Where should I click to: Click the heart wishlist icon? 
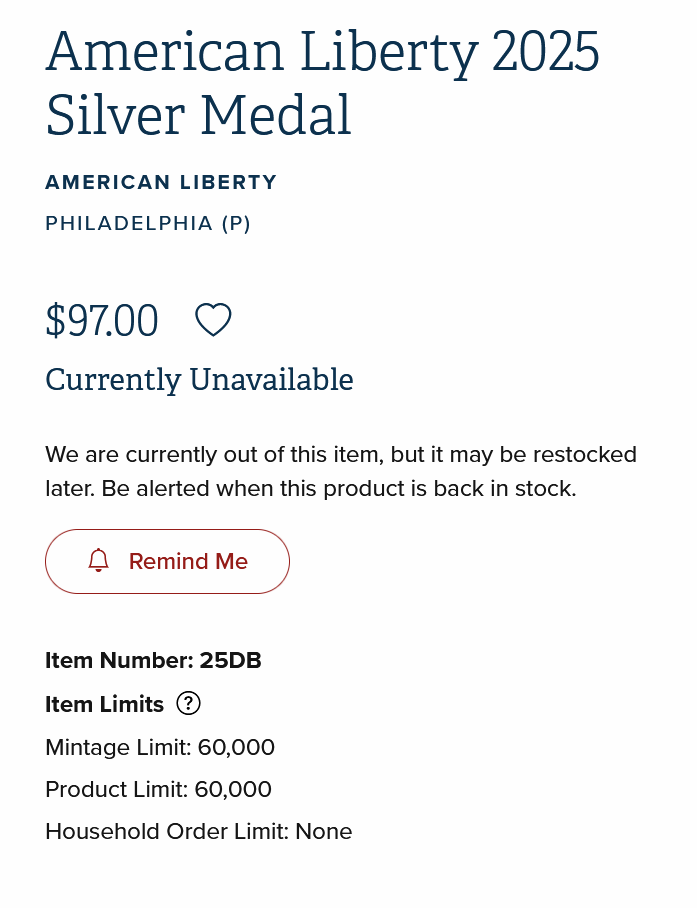pyautogui.click(x=213, y=320)
